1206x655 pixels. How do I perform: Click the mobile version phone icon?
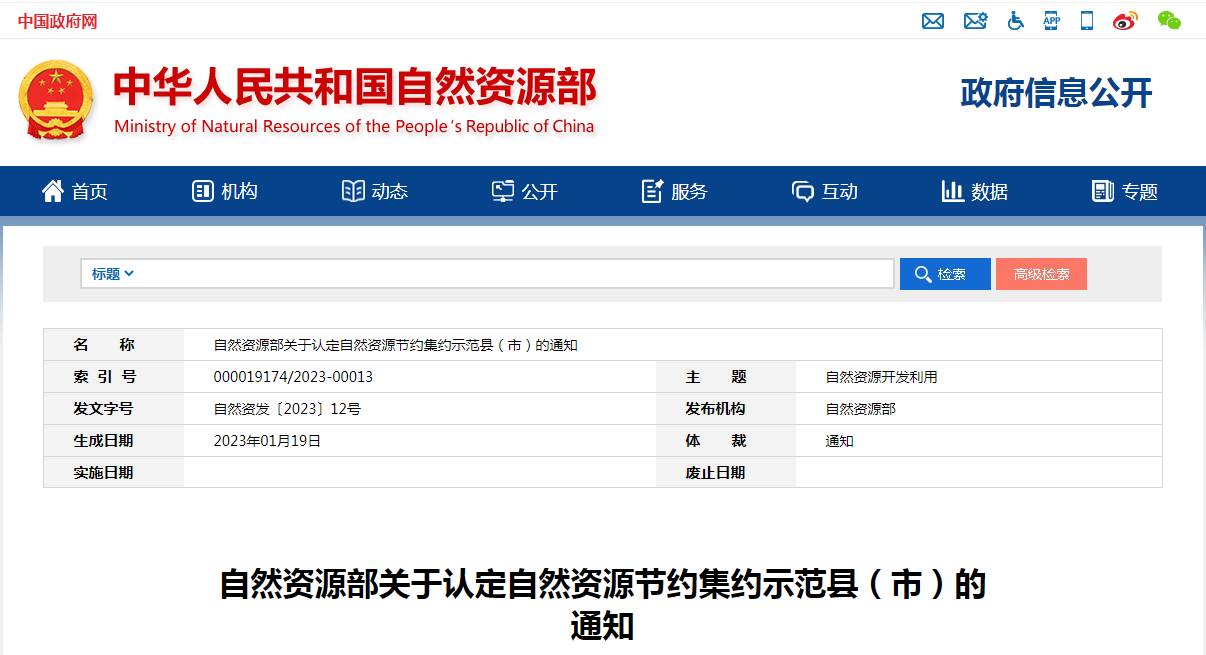tap(1087, 21)
